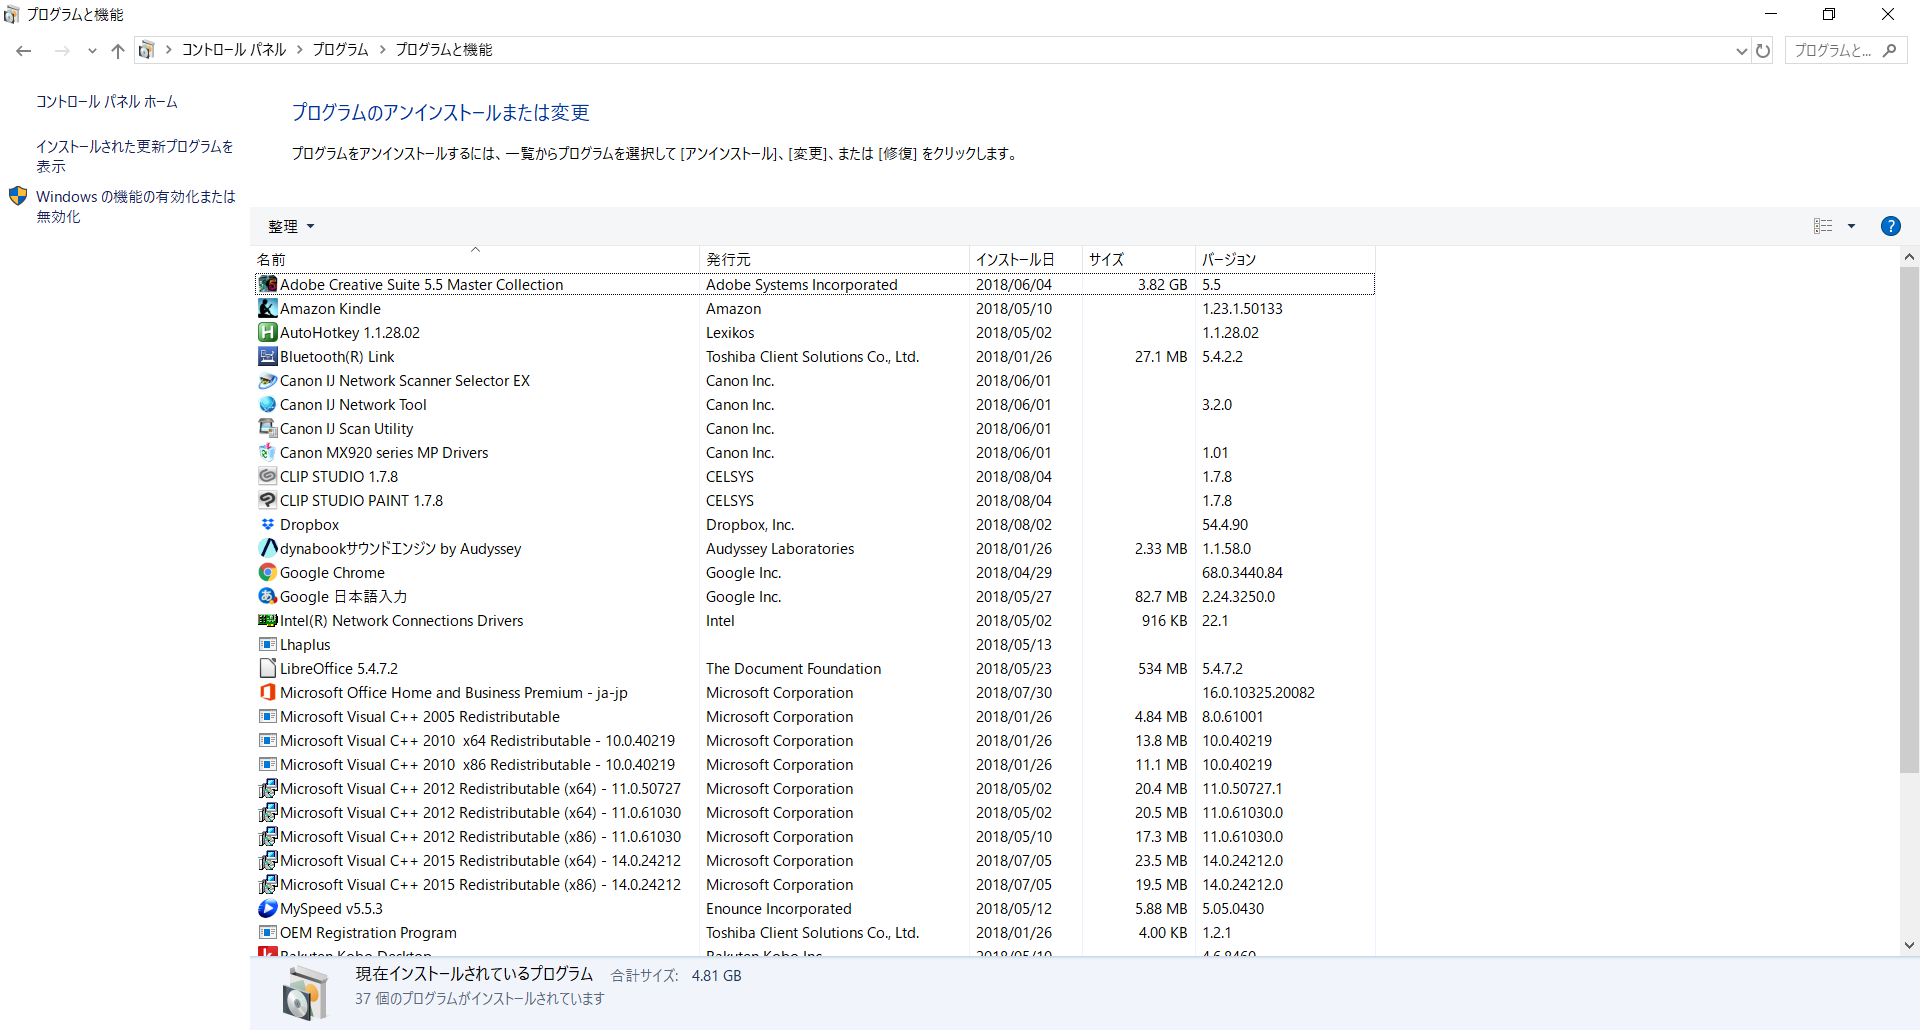
Task: Click the Bluetooth(R) Link icon
Action: coord(267,357)
